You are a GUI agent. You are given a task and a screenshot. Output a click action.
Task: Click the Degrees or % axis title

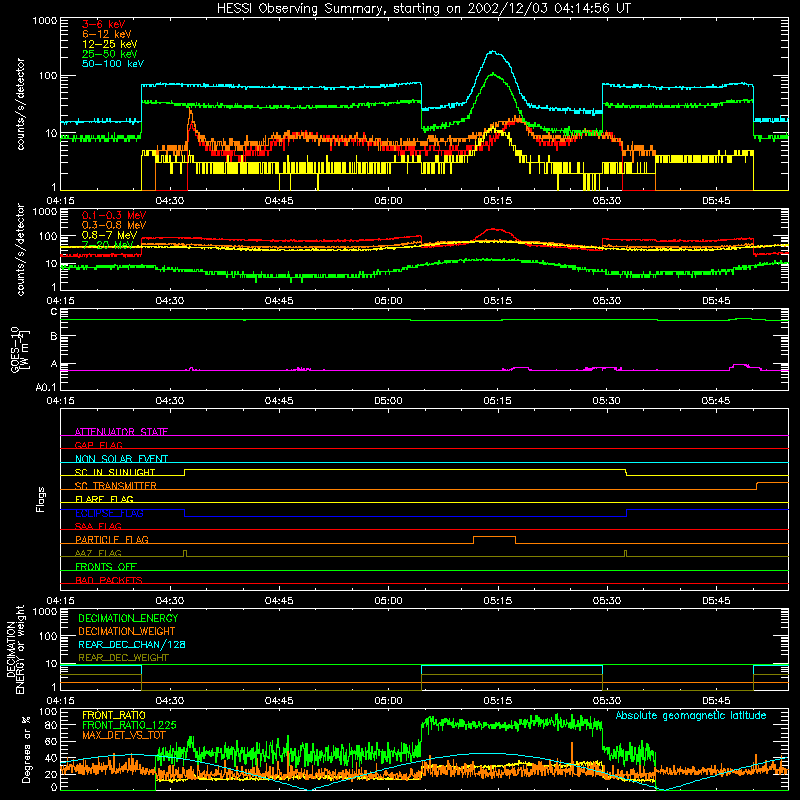point(27,749)
